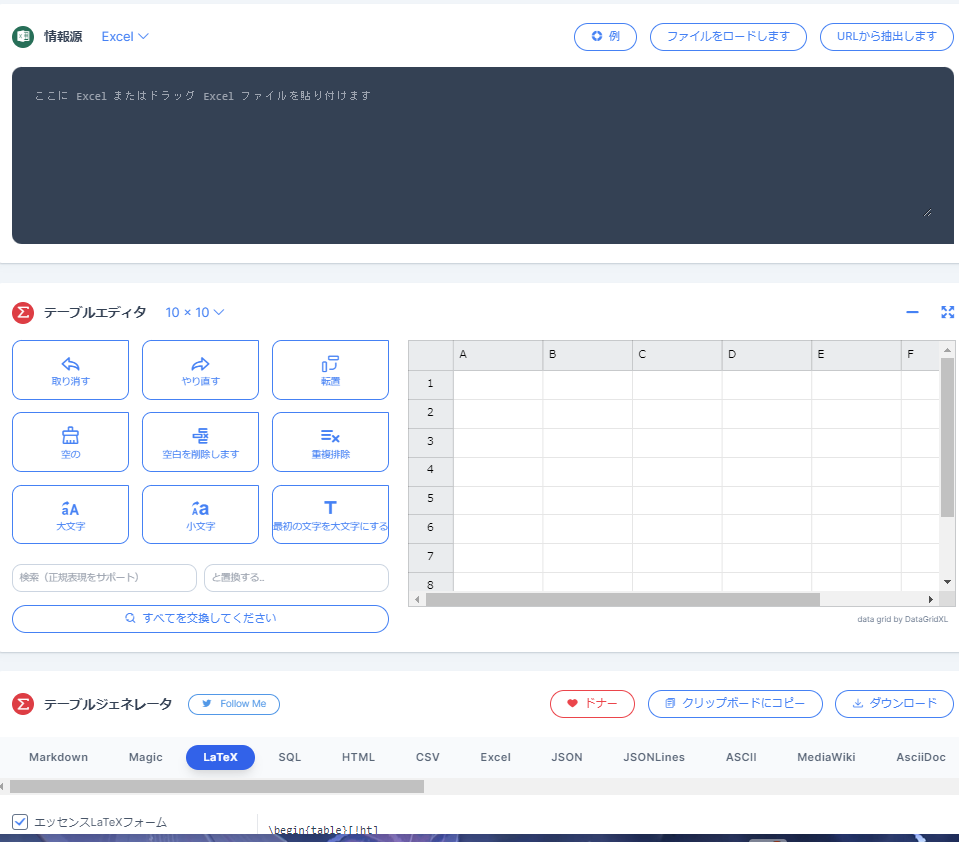Click grid scroll left arrow
The image size is (959, 842).
click(417, 600)
